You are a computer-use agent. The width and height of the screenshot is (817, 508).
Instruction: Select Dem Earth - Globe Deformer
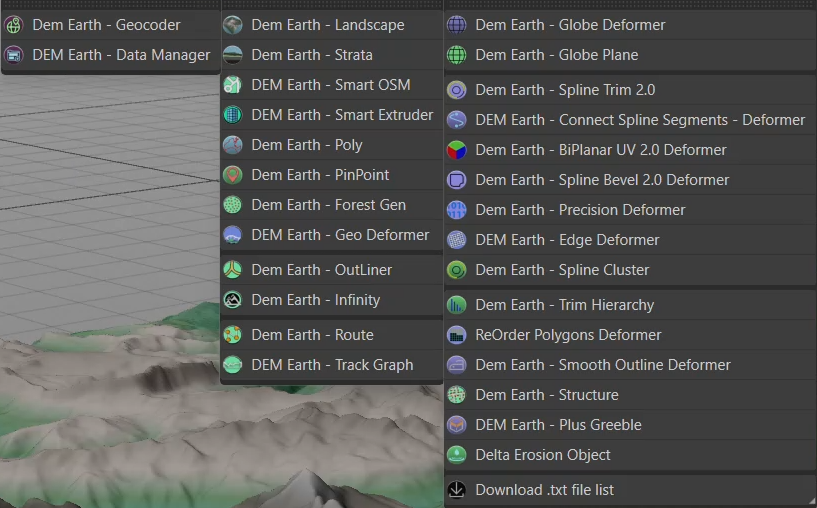630,25
